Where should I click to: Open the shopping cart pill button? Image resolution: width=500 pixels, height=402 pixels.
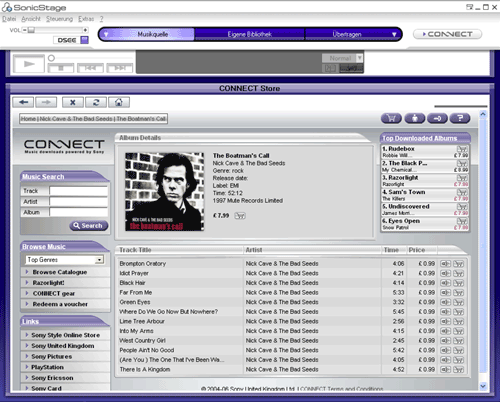391,118
